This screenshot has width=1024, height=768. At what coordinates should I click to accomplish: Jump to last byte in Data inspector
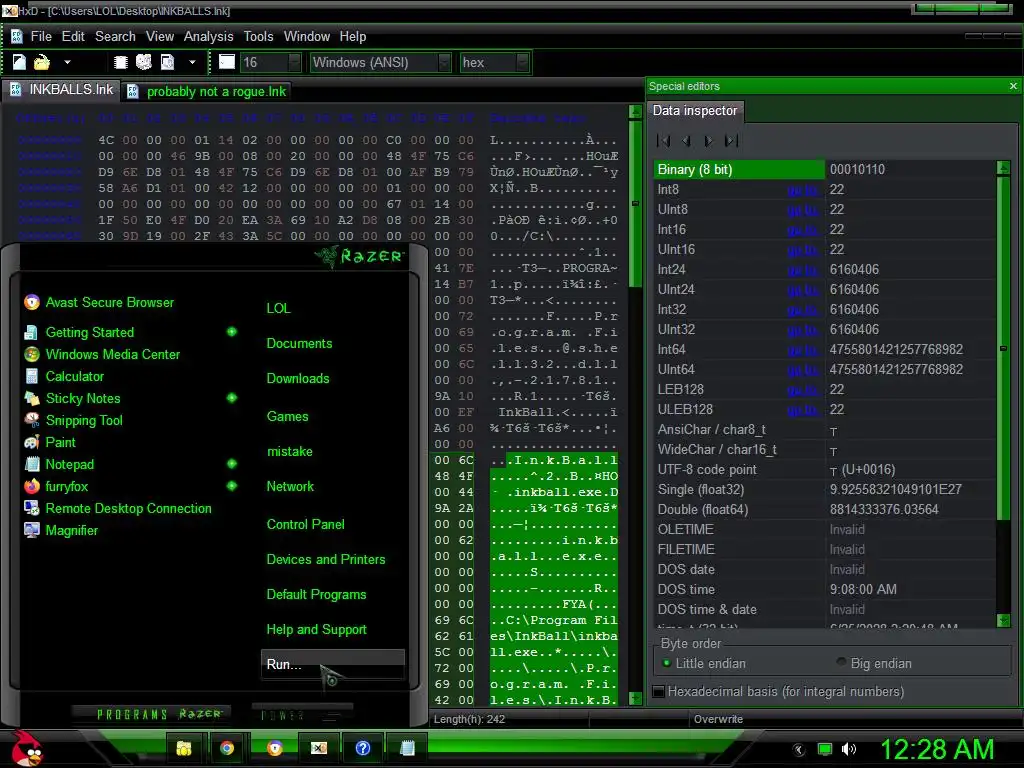tap(731, 140)
